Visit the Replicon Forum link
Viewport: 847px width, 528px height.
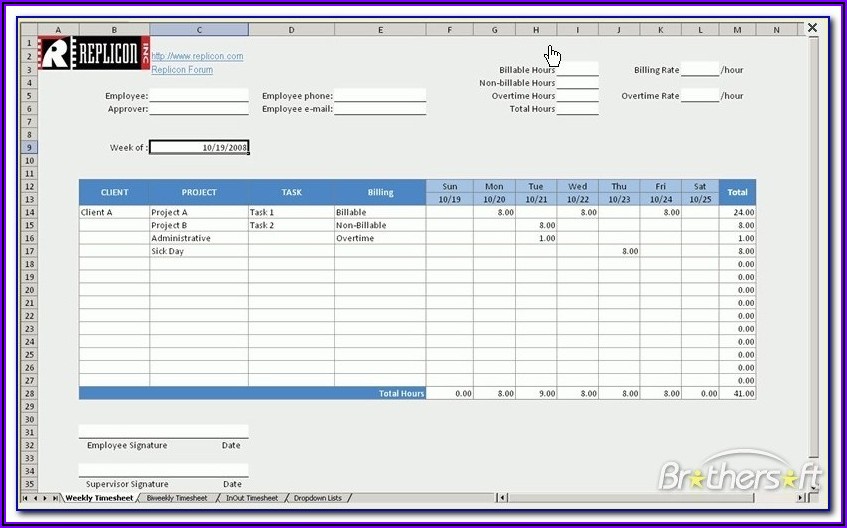point(182,70)
